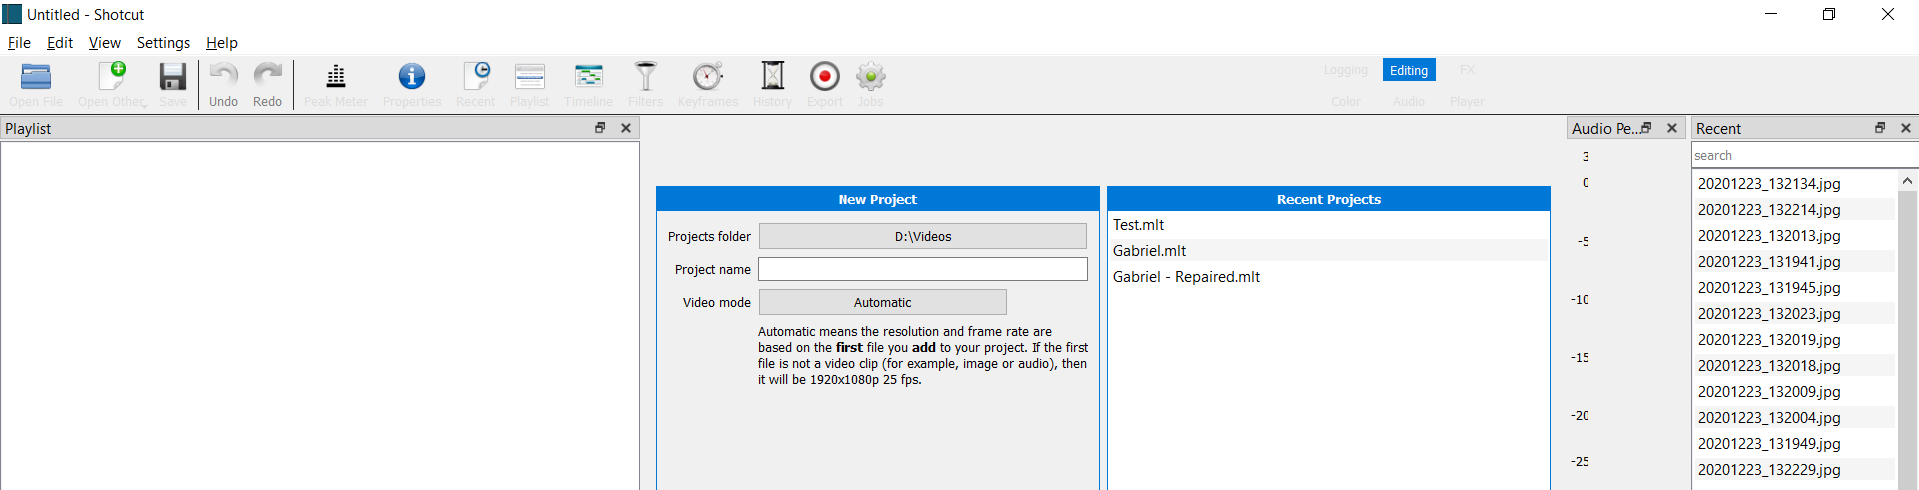Select the Editing layout button

1409,70
